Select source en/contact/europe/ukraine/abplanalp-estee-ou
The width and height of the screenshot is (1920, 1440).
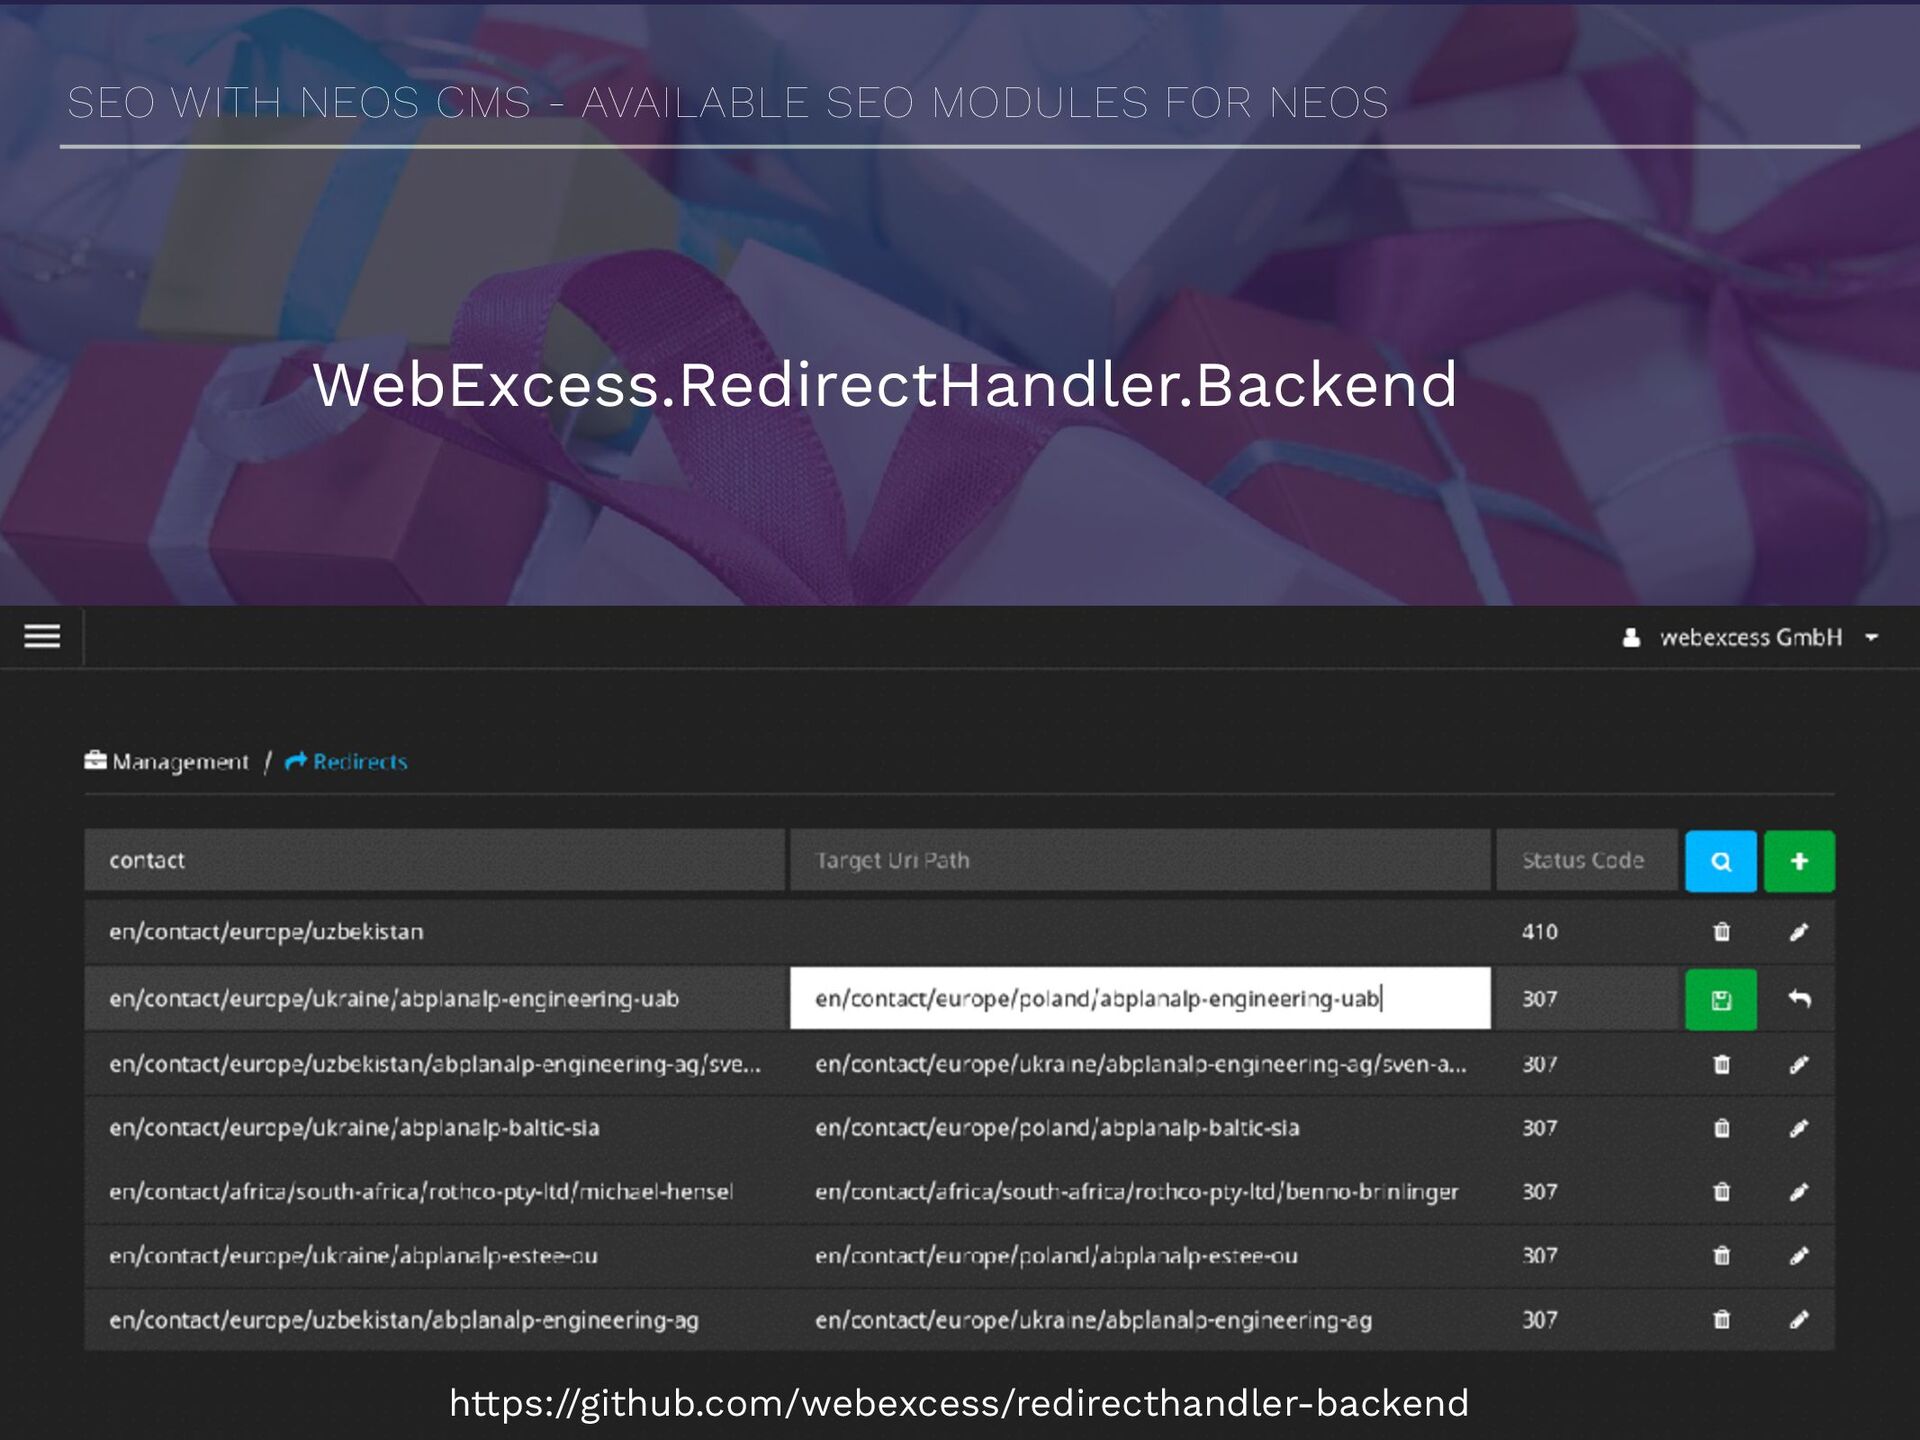(353, 1256)
